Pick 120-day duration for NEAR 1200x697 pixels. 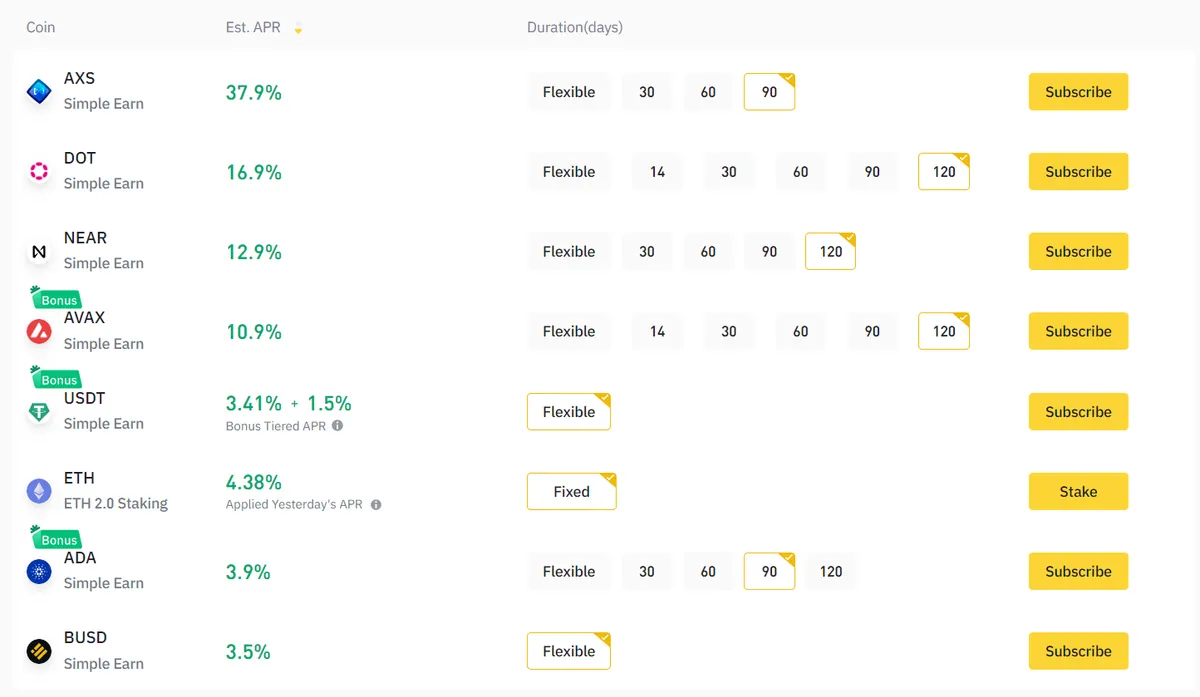click(831, 252)
